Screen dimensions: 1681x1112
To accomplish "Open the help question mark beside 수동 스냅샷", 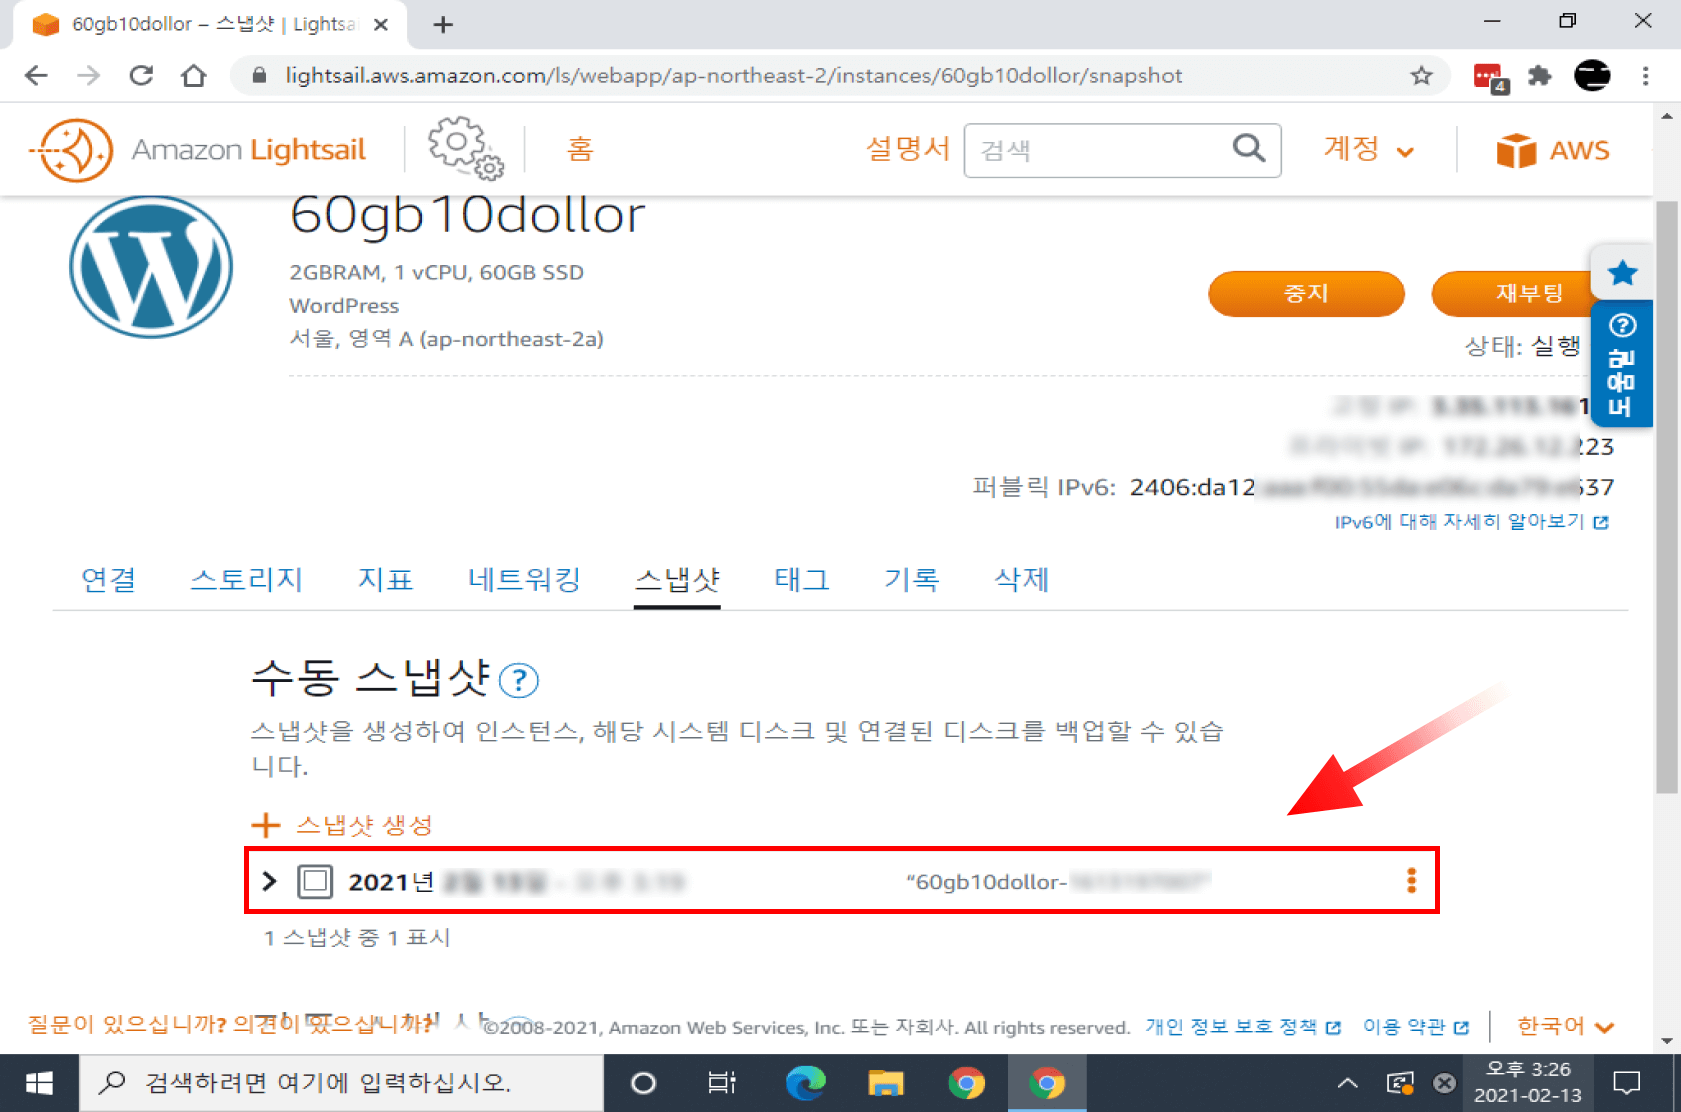I will (x=518, y=680).
